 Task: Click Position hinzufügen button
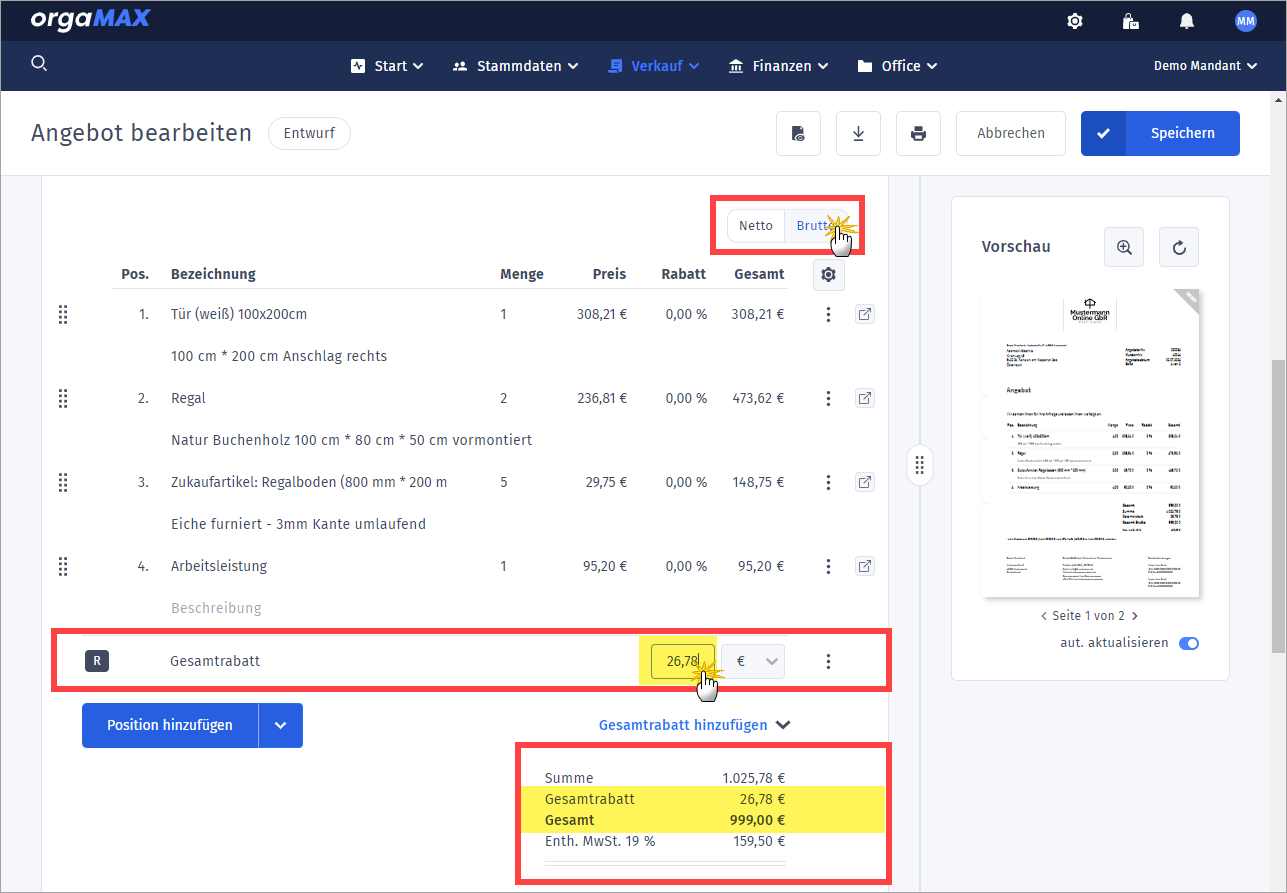[170, 725]
